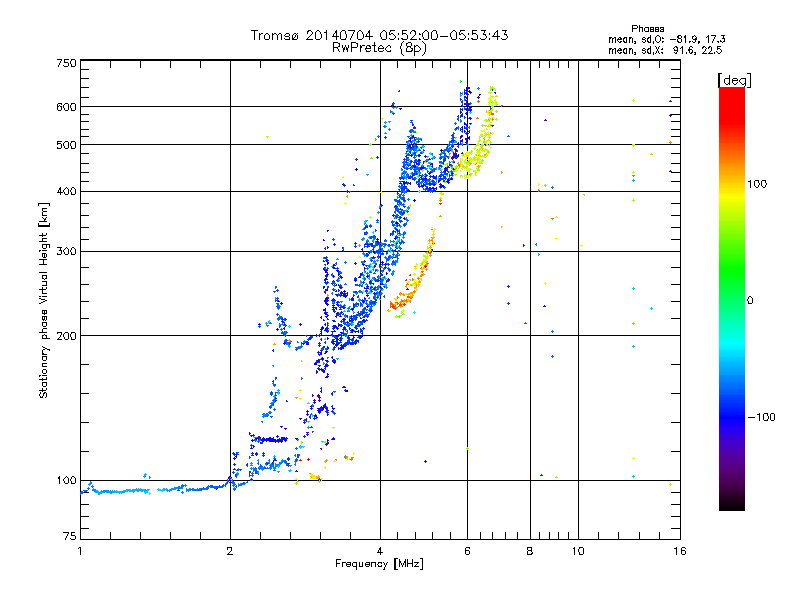
Task: Click the colorbar label 0
Action: (x=750, y=301)
